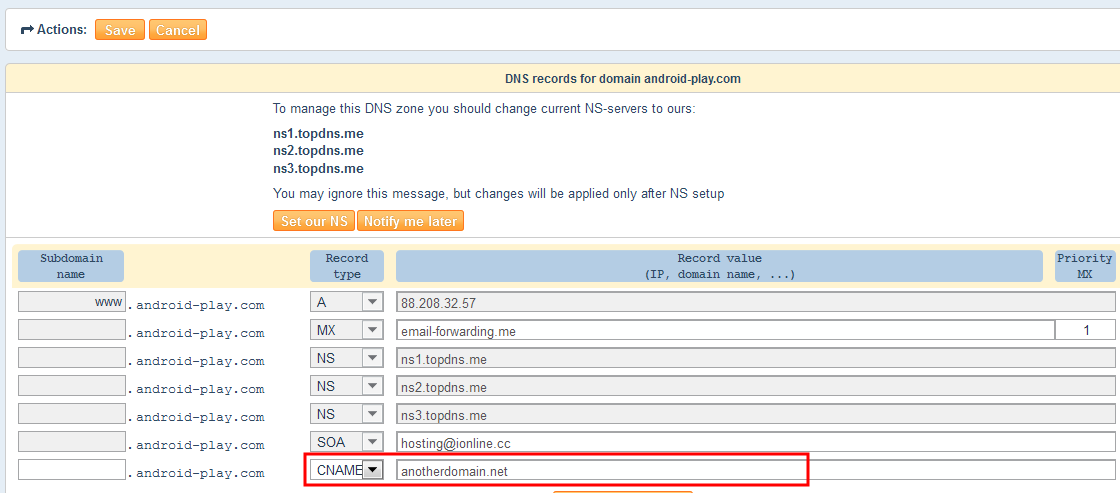Click the Save button

pyautogui.click(x=120, y=30)
